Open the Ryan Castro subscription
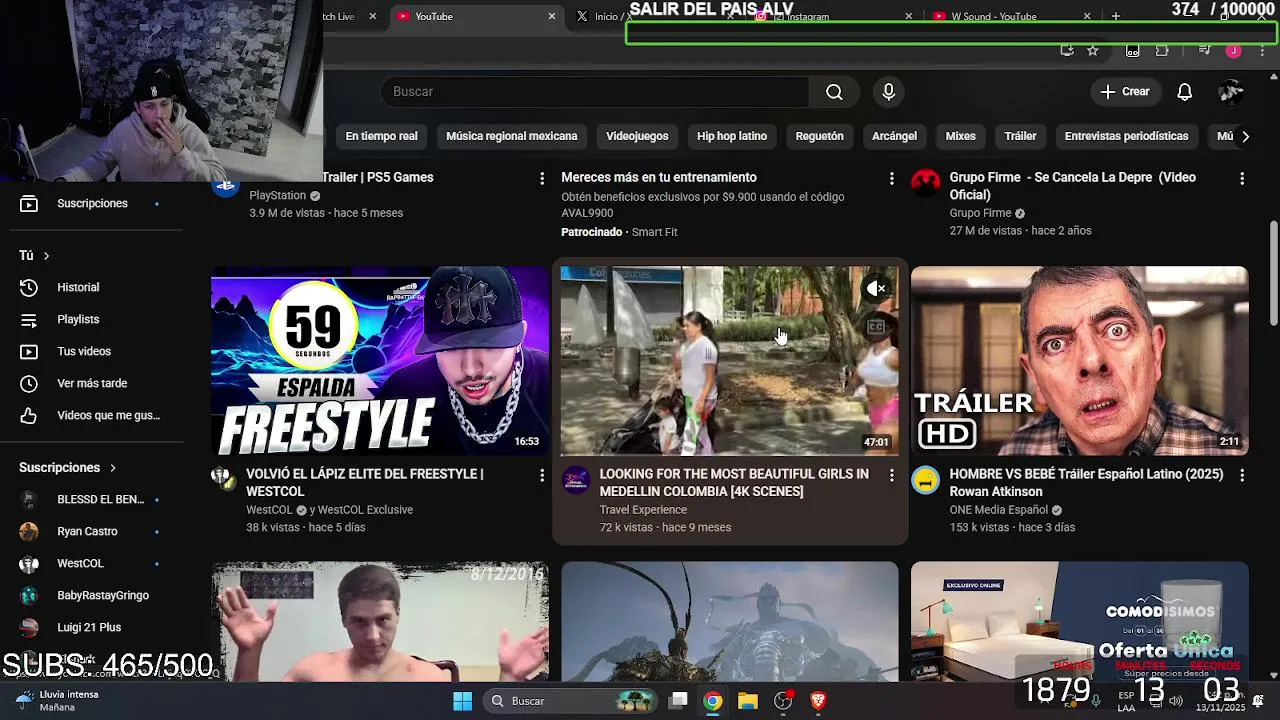 tap(92, 531)
